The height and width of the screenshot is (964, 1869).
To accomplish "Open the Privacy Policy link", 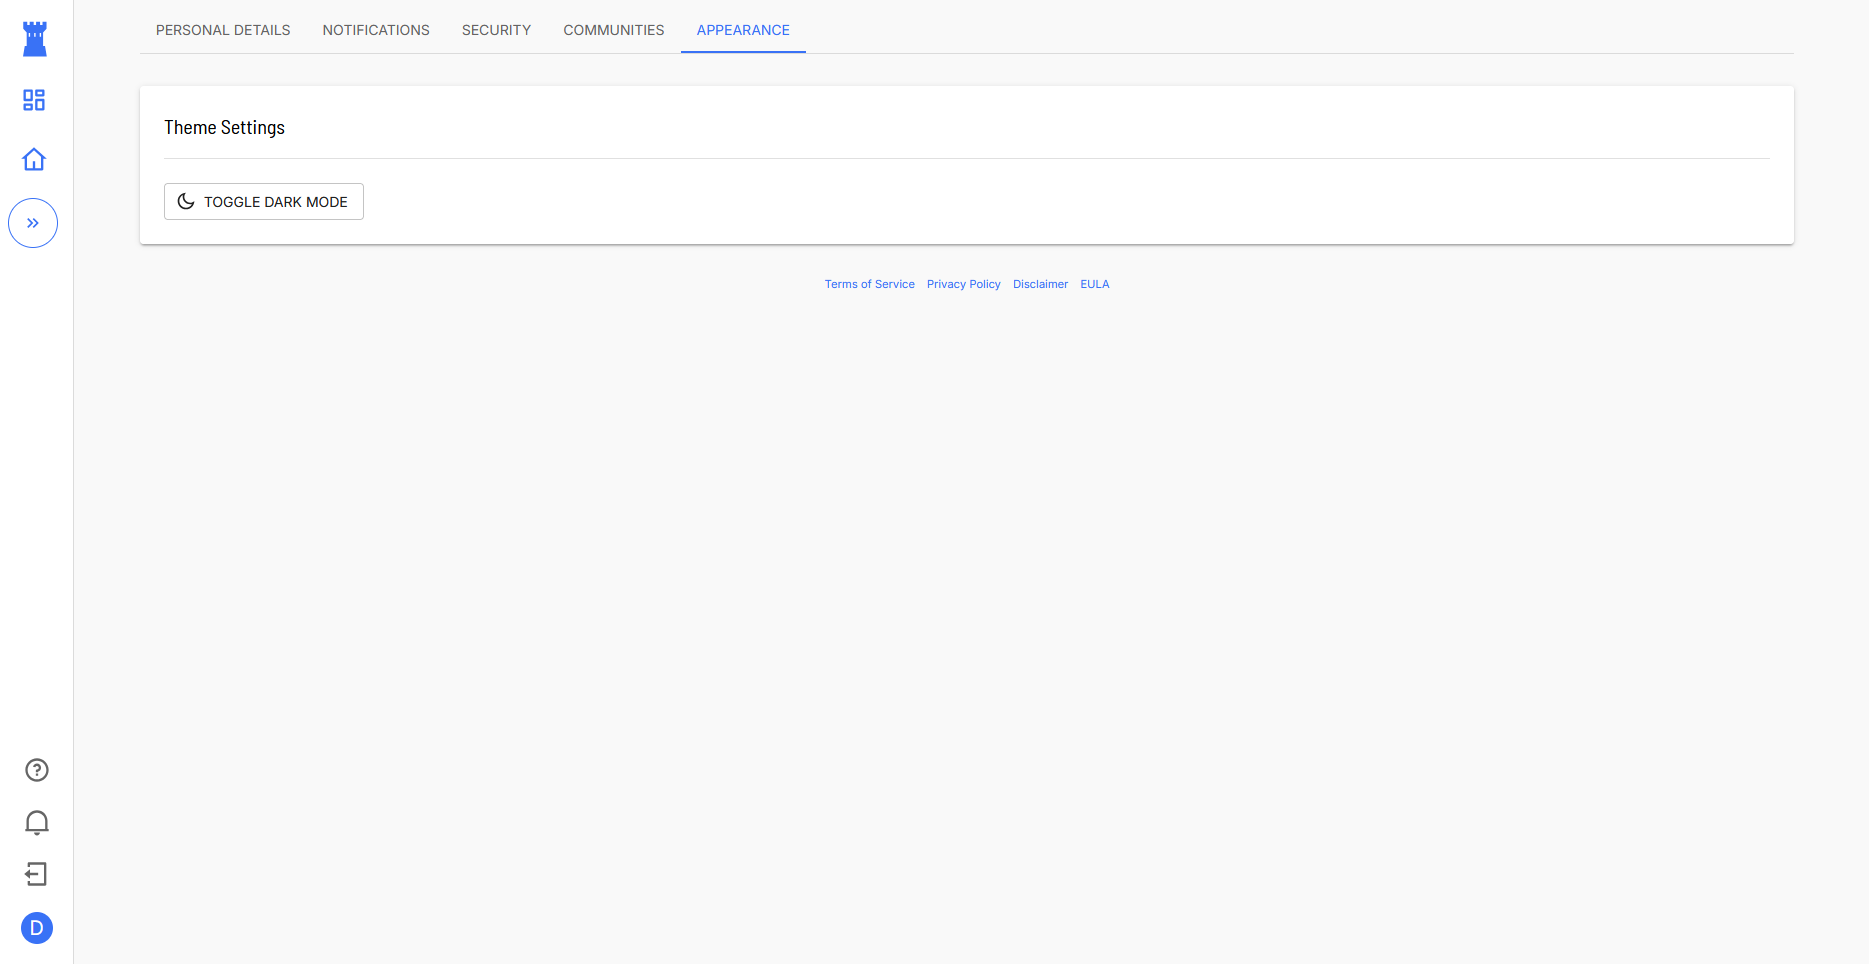I will pyautogui.click(x=963, y=284).
